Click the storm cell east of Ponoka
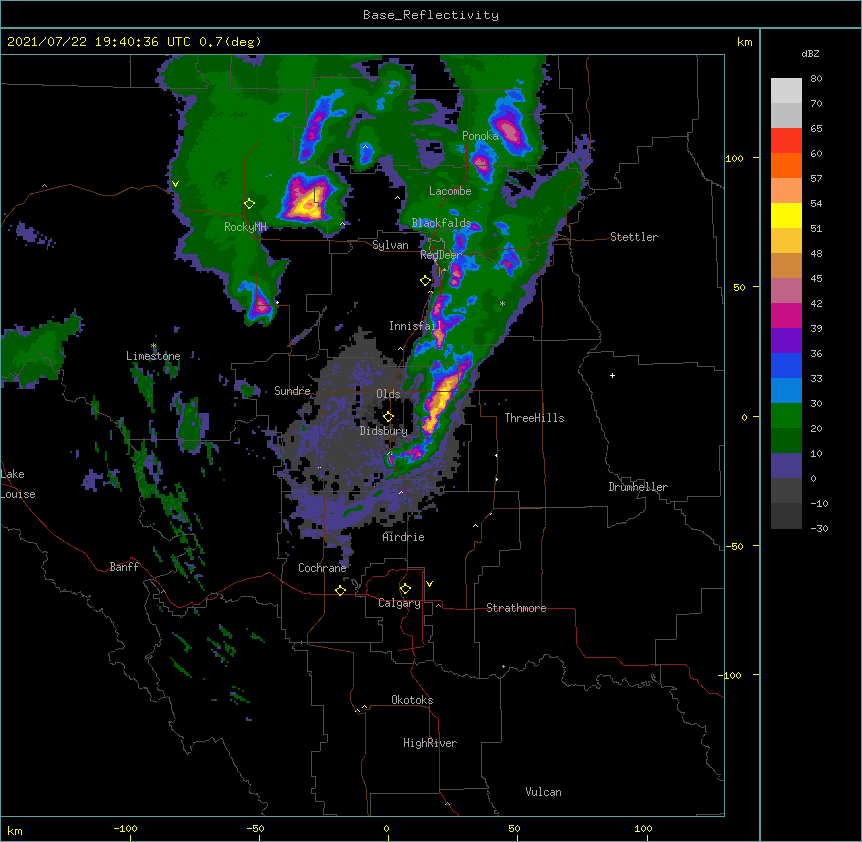This screenshot has height=842, width=862. pos(509,132)
